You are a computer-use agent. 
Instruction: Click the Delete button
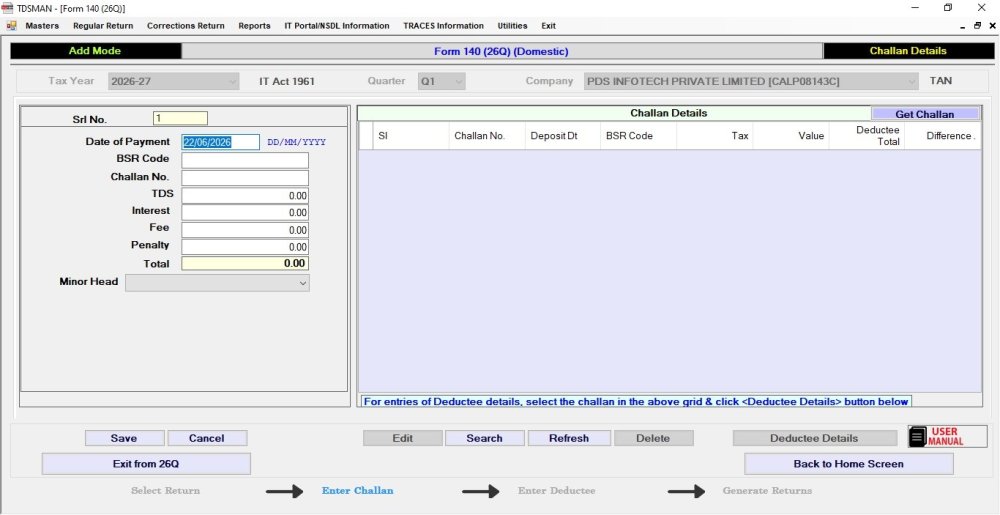coord(654,439)
